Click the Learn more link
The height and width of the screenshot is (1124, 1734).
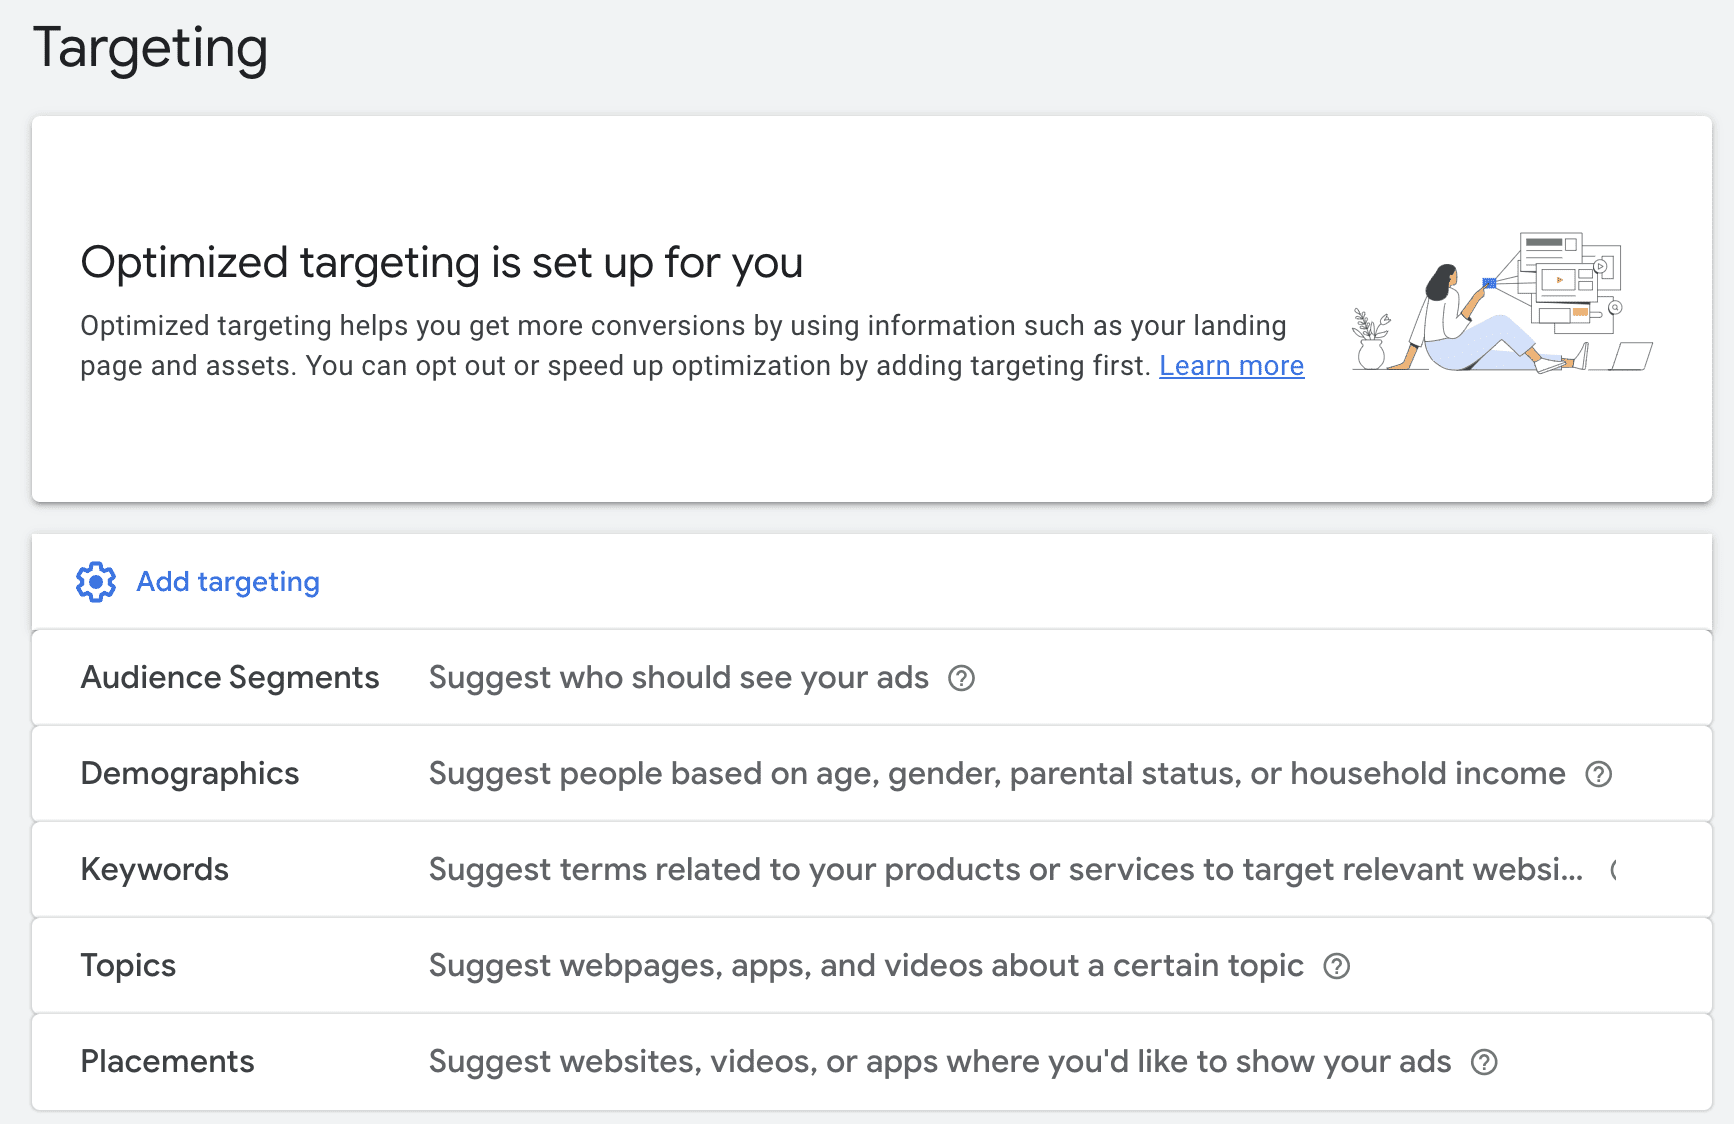pyautogui.click(x=1231, y=366)
